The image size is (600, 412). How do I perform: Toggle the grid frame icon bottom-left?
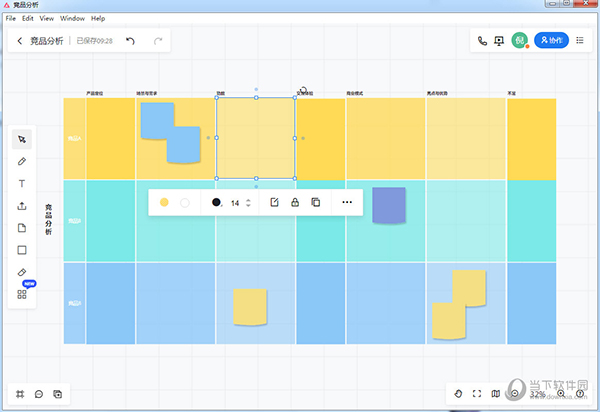tap(21, 394)
